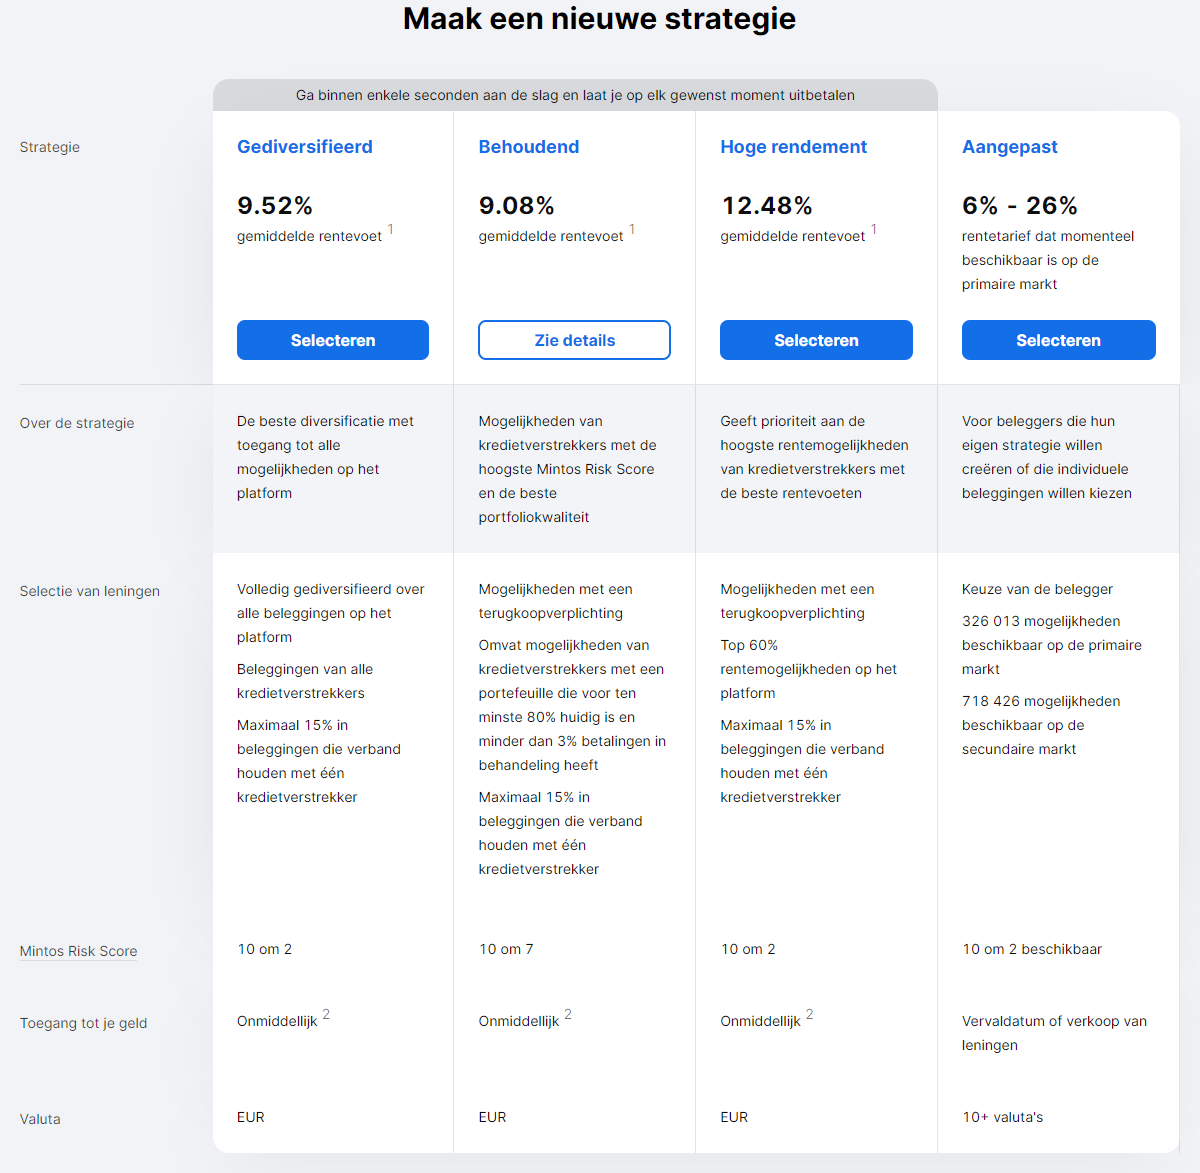Click footnote 2 next to Hoge rendement Onmiddellijk
This screenshot has width=1200, height=1173.
pos(809,1015)
